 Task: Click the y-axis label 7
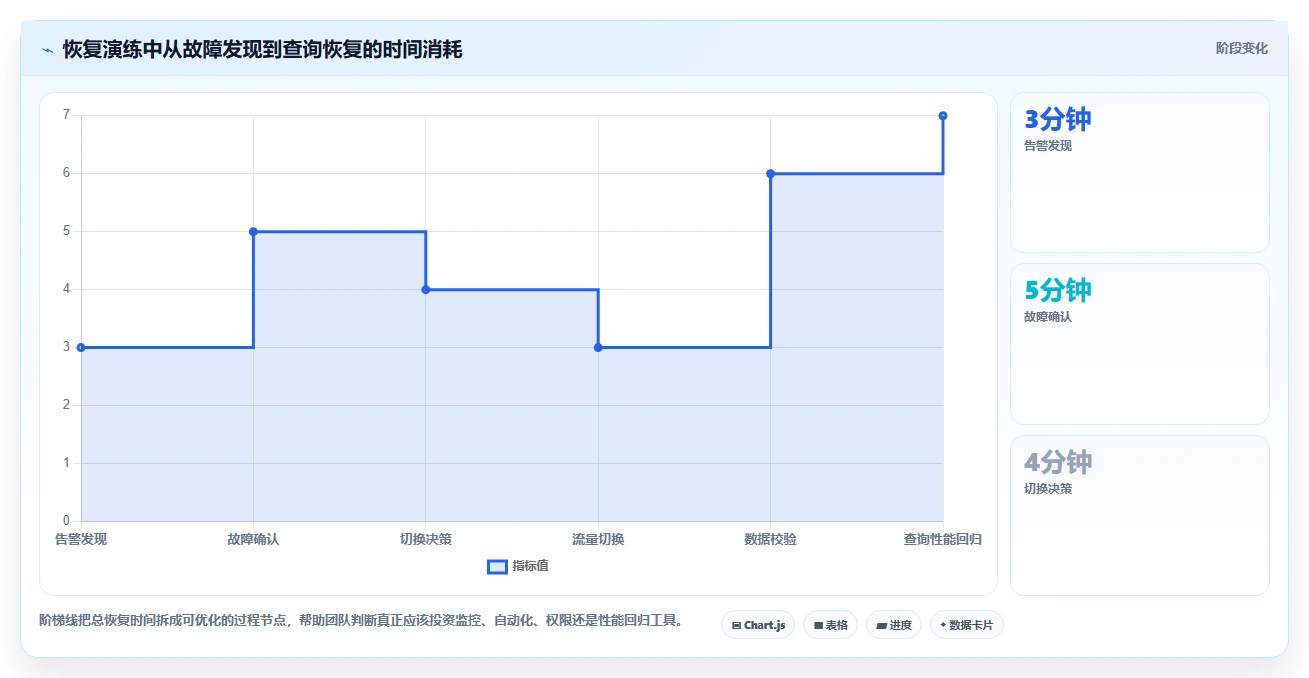point(66,115)
